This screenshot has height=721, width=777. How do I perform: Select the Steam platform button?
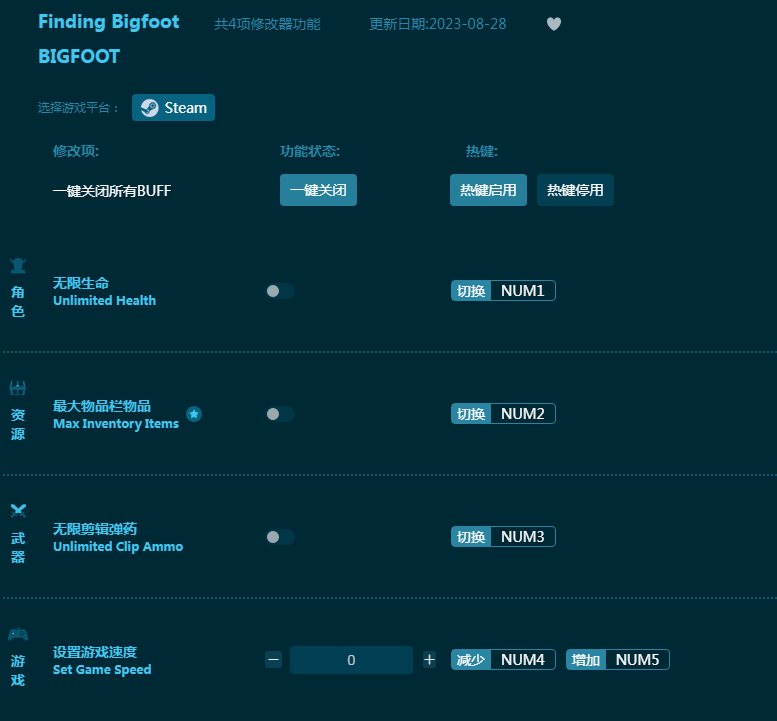click(173, 108)
